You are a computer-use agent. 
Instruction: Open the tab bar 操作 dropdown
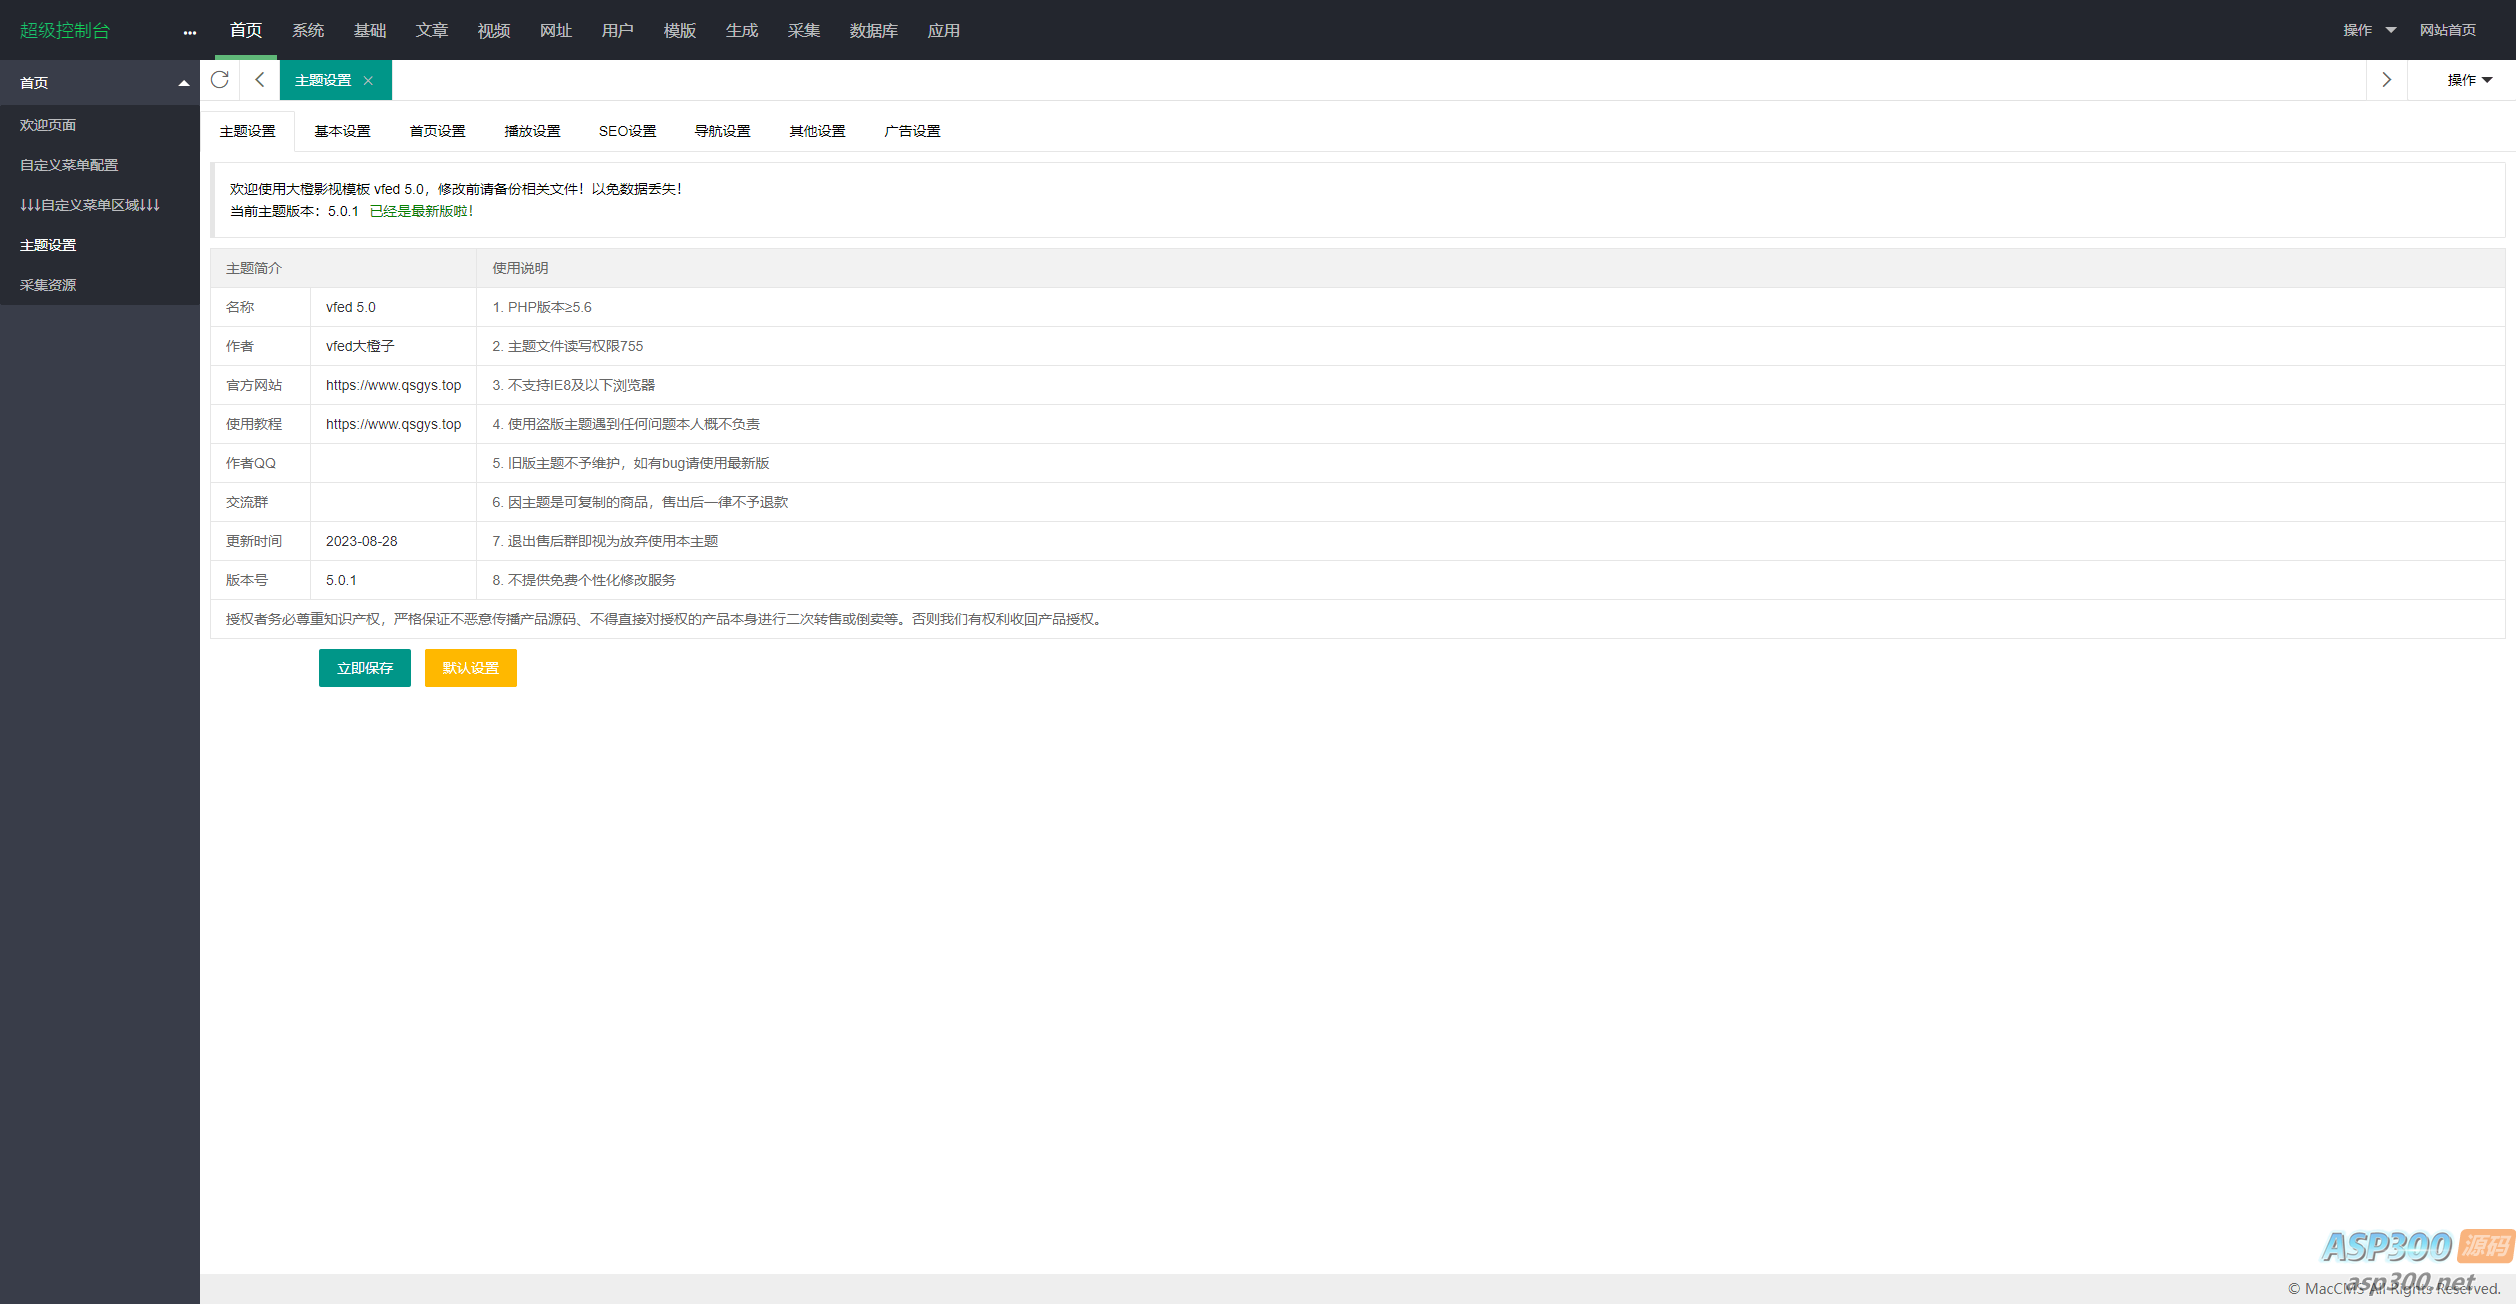click(2469, 80)
